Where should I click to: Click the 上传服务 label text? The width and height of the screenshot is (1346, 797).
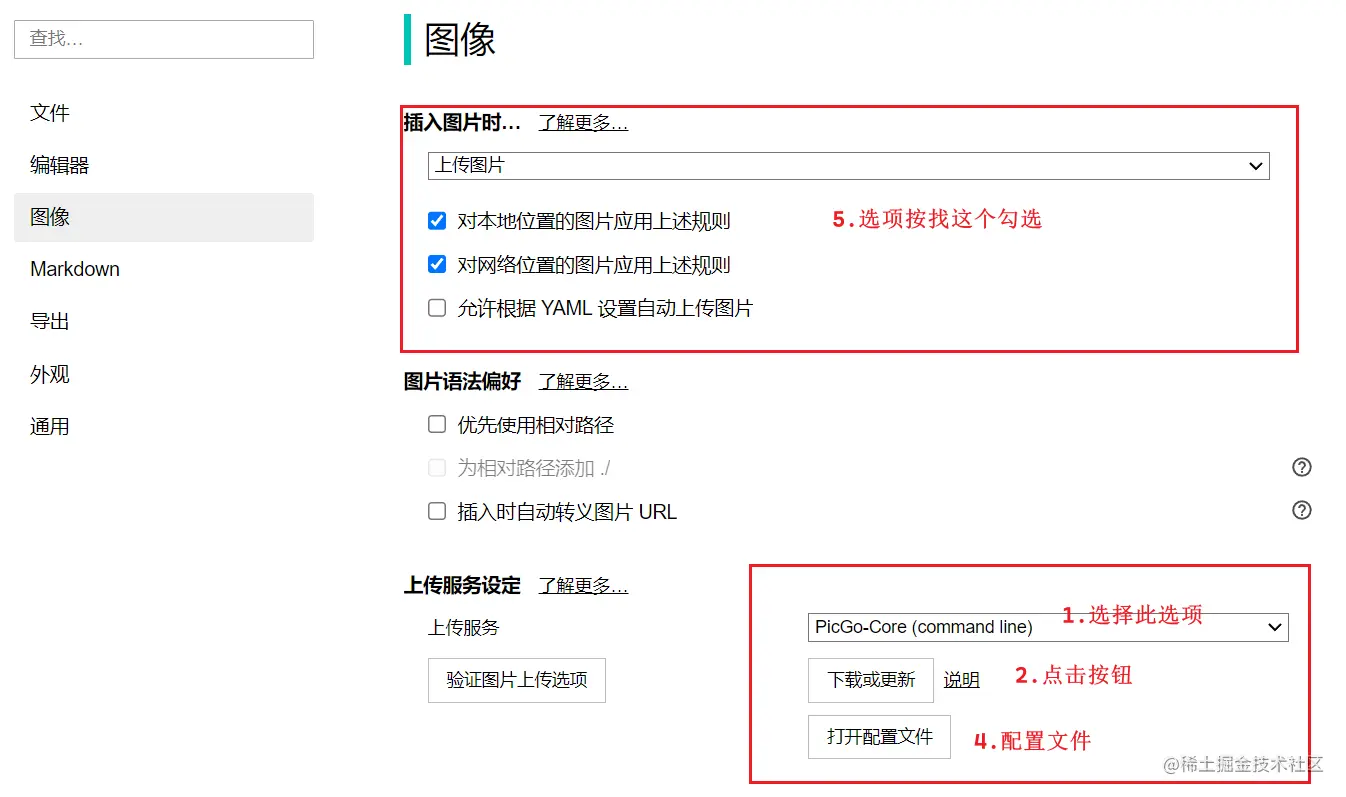coord(464,628)
